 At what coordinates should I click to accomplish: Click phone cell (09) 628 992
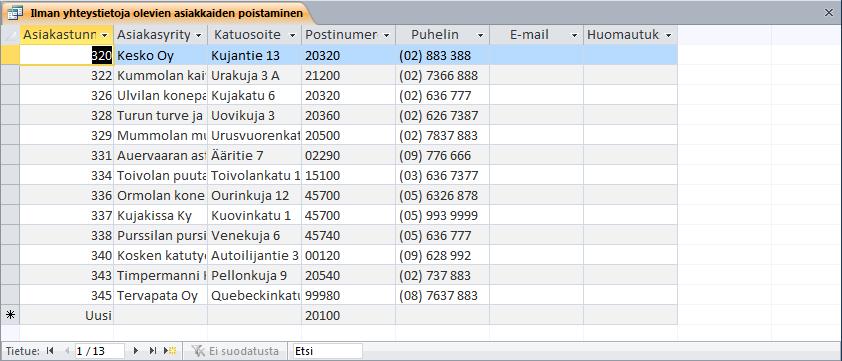442,255
